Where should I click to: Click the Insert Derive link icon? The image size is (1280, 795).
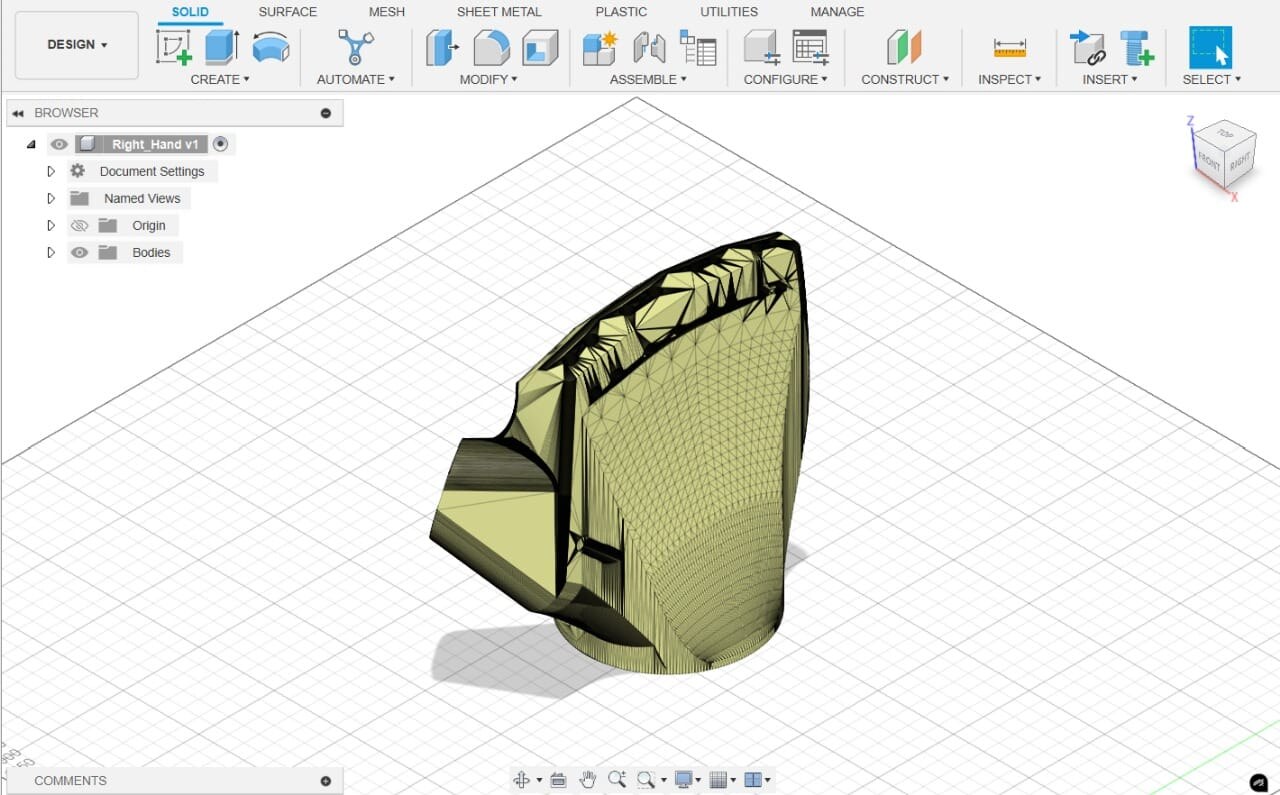coord(1086,47)
